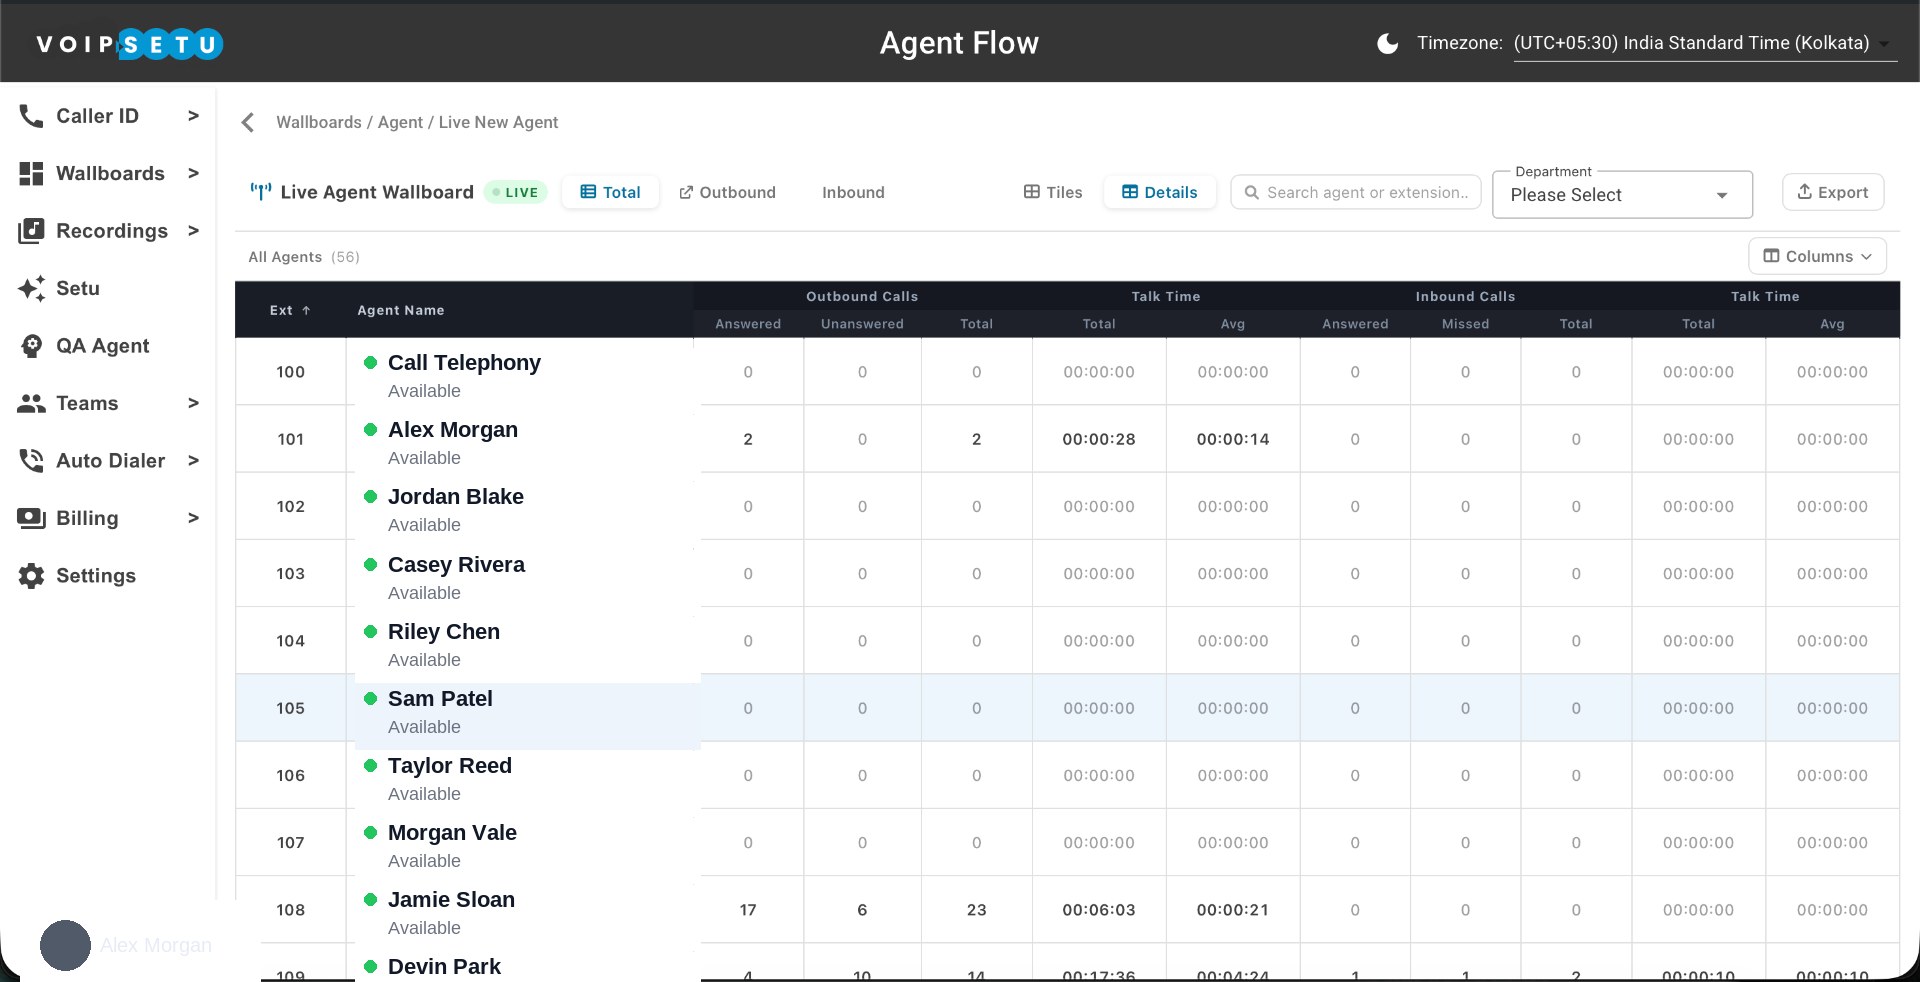Click All Agents (56) label

304,257
